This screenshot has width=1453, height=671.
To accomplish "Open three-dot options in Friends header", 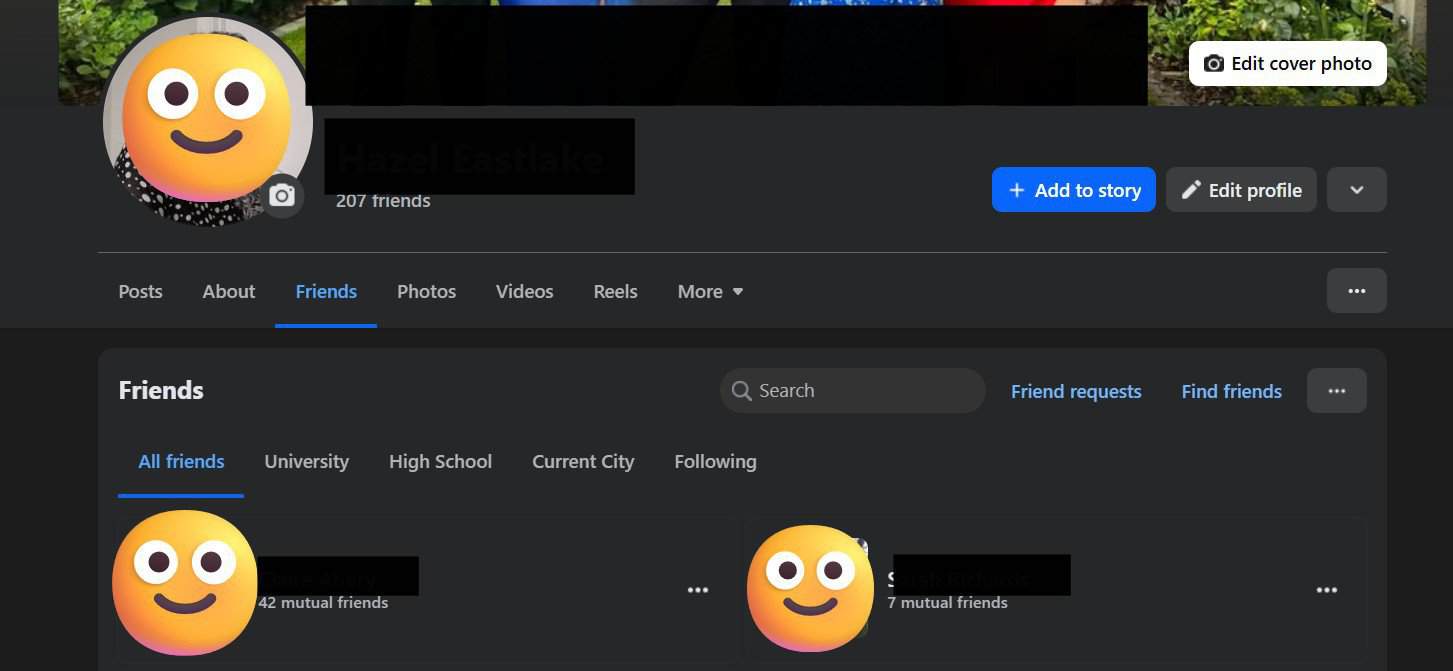I will [1336, 391].
